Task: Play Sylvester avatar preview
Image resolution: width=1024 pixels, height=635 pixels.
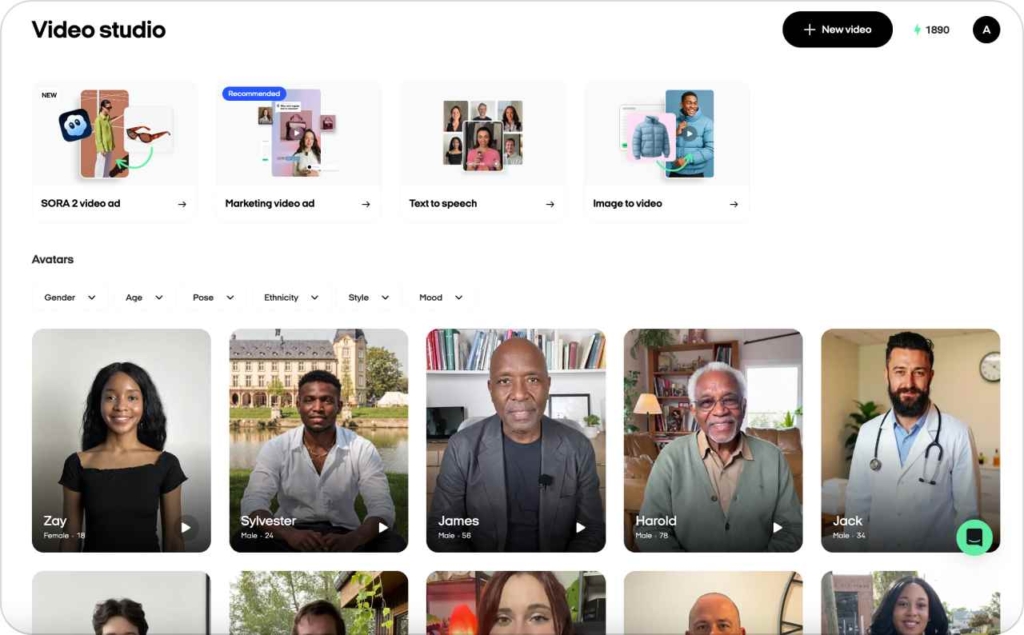Action: 383,527
